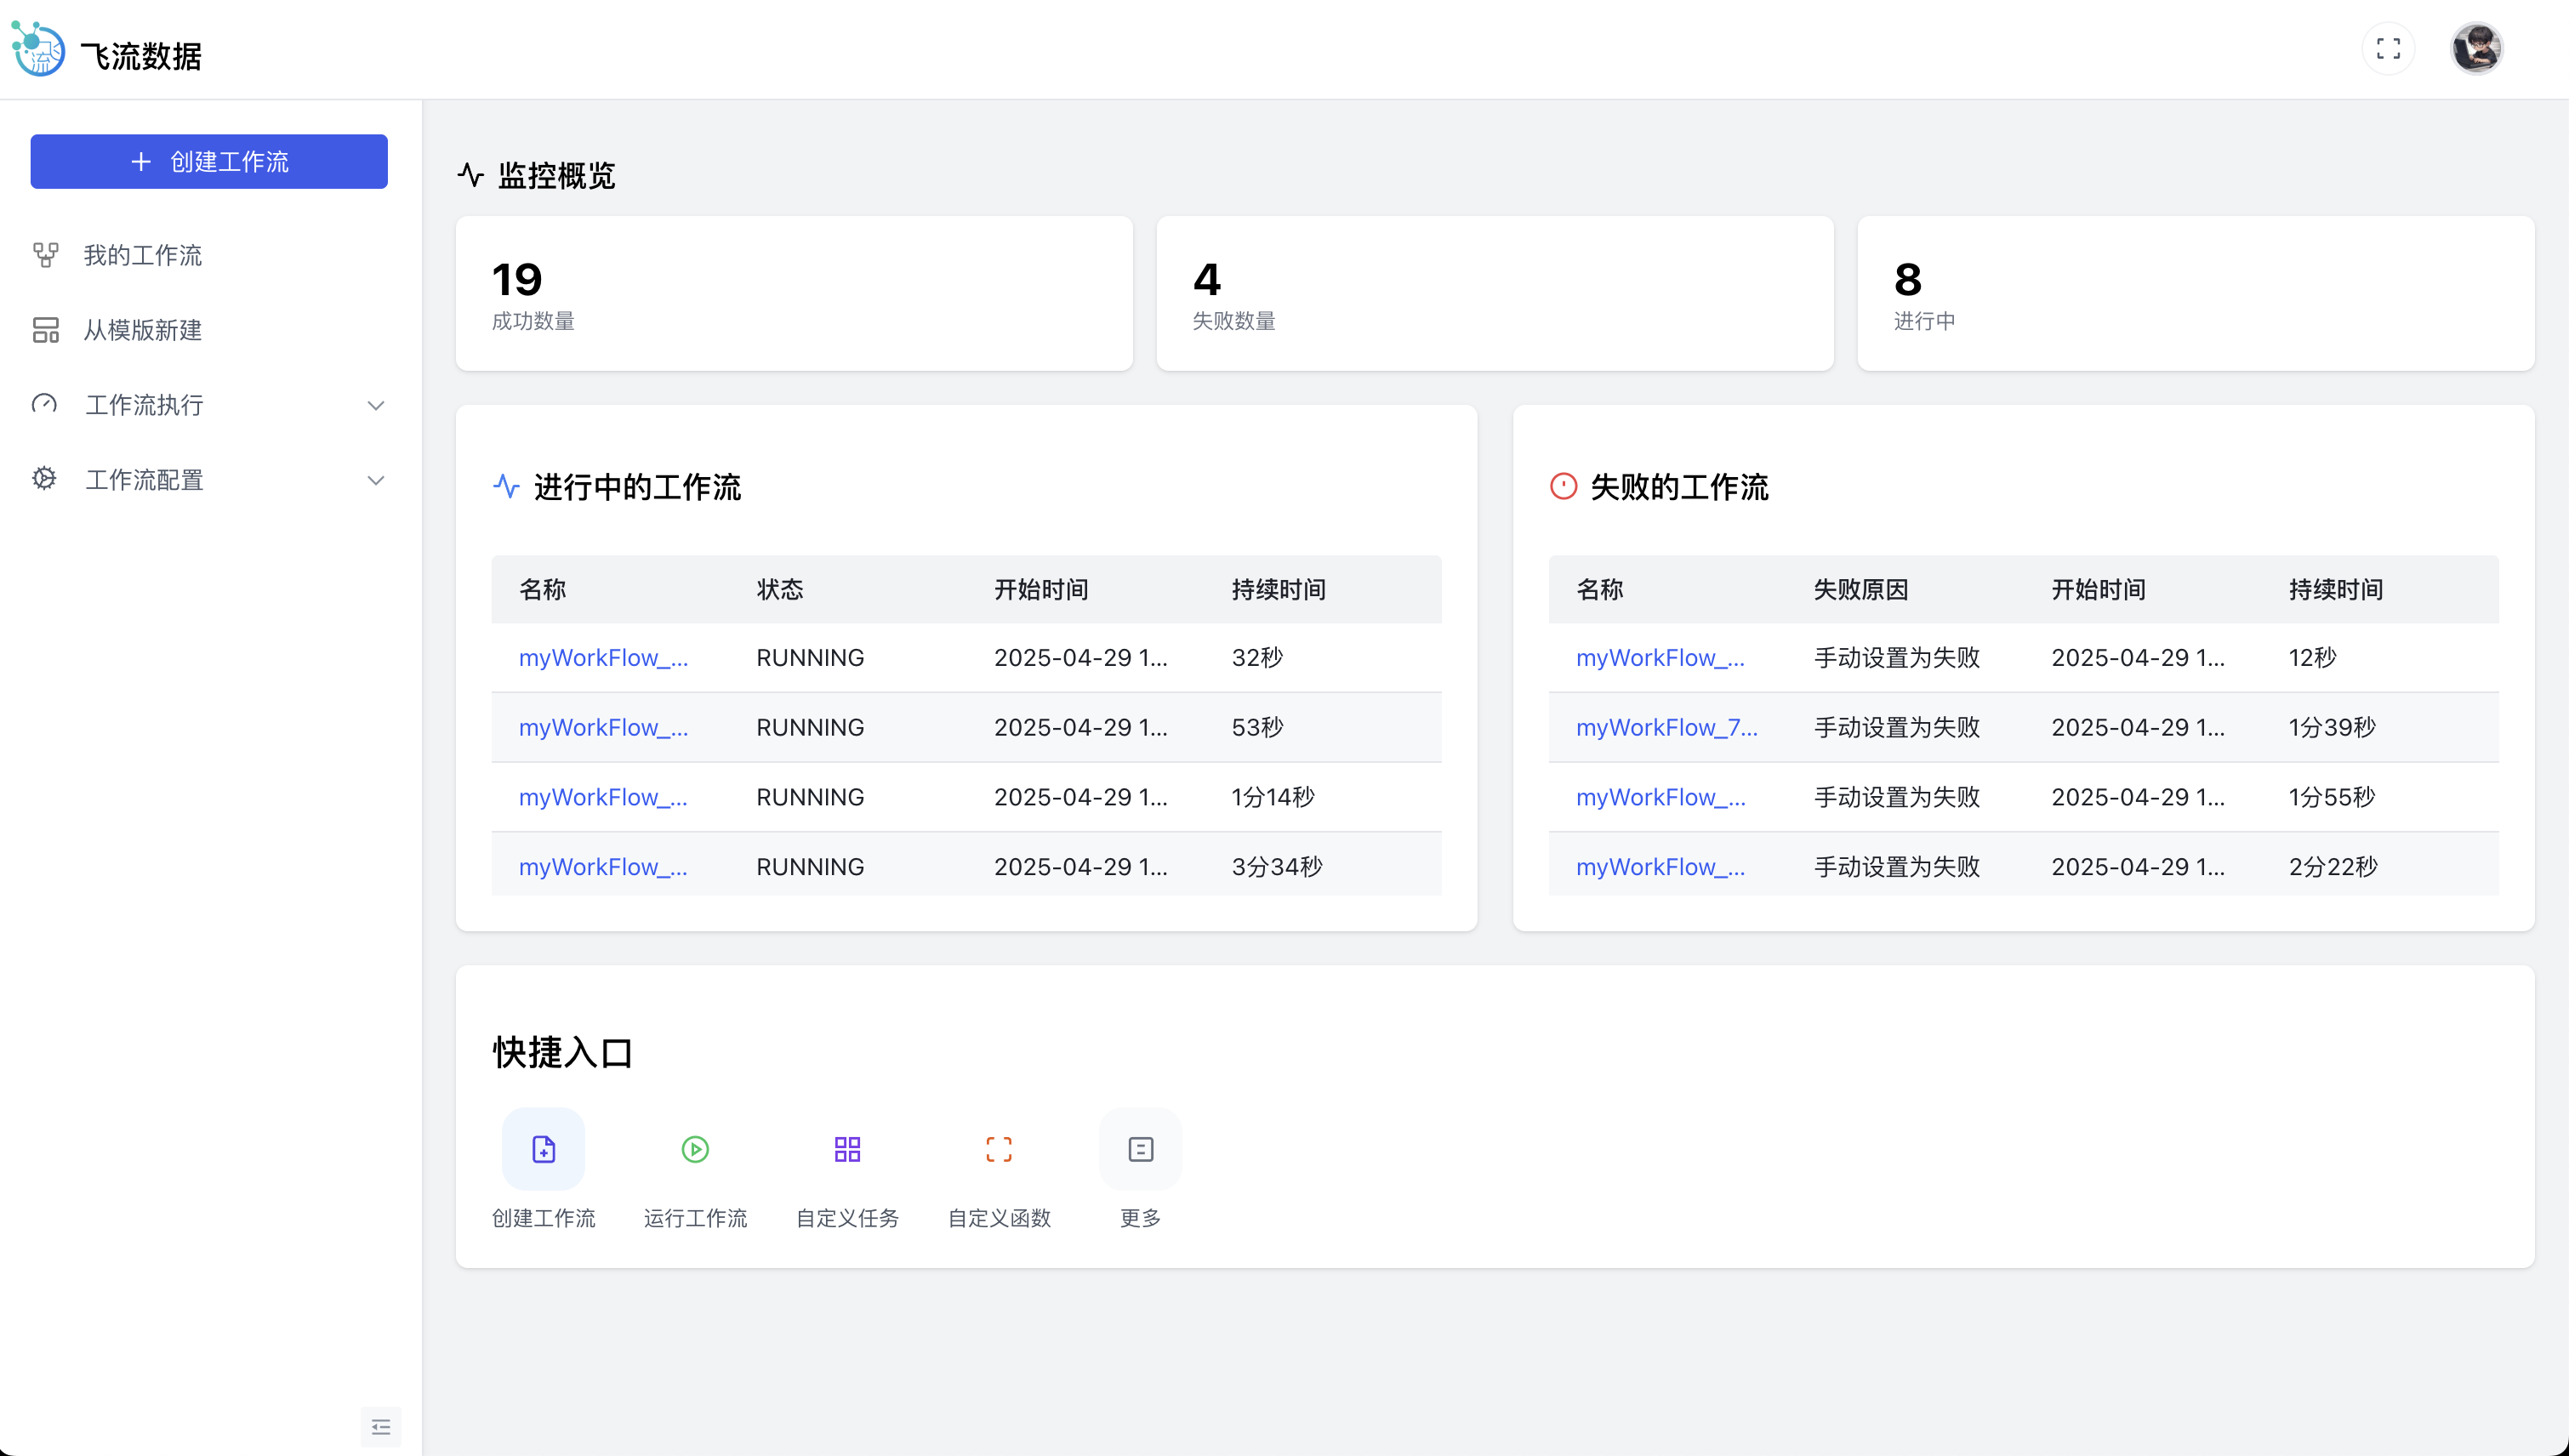2569x1456 pixels.
Task: Click the 飞流数据 logo
Action: [38, 49]
